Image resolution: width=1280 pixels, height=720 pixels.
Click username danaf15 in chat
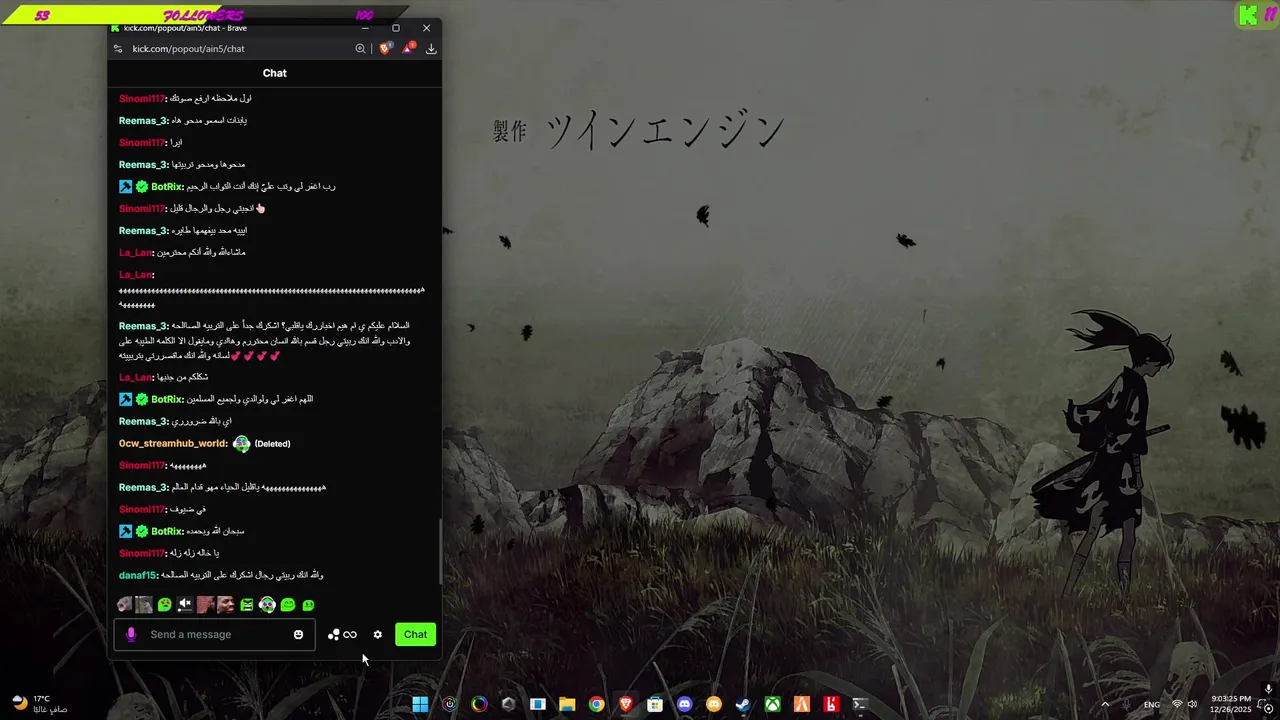(137, 575)
